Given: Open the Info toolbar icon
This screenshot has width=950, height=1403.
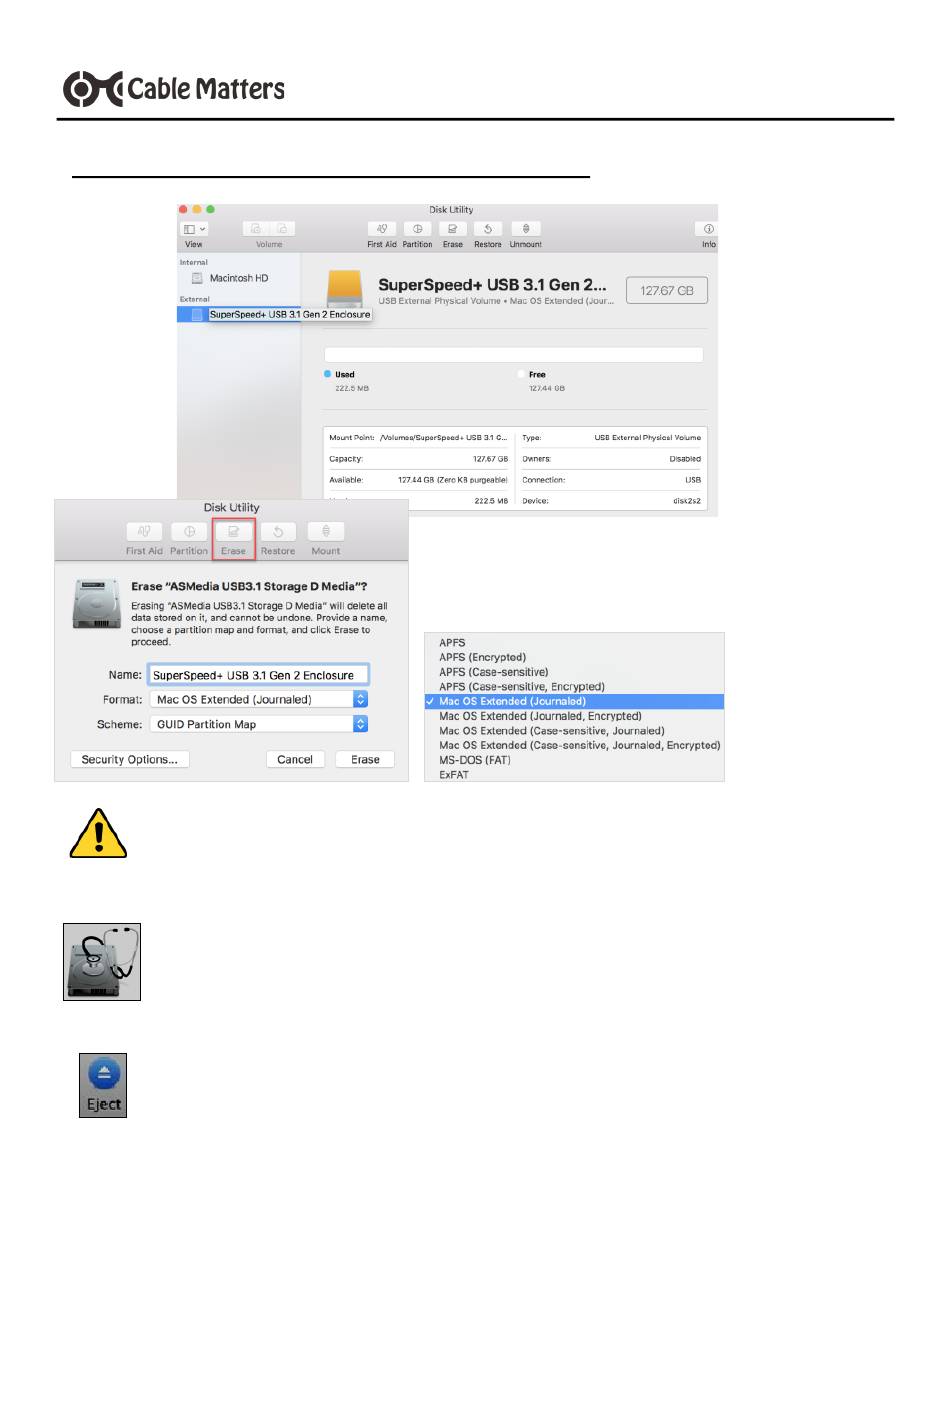Looking at the screenshot, I should click(708, 229).
